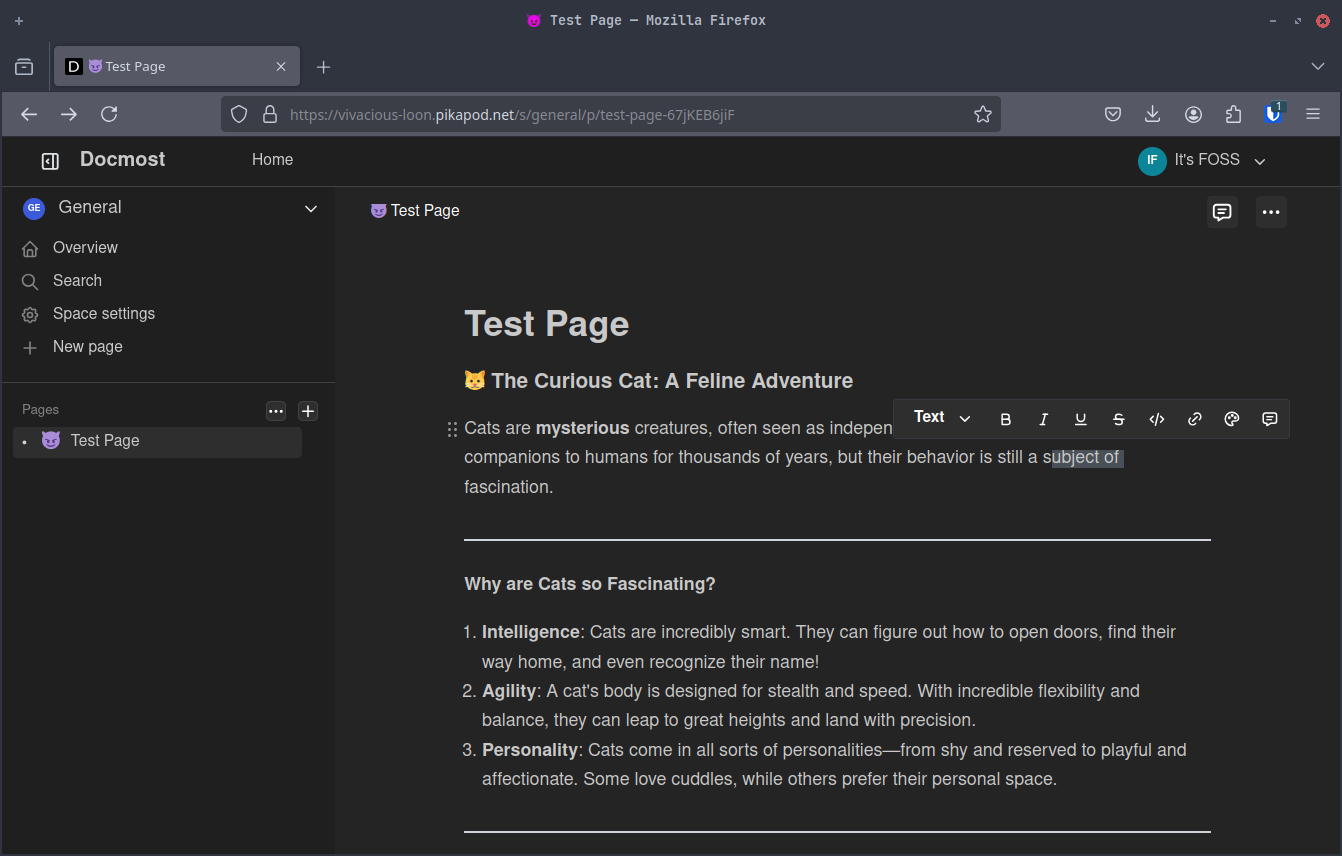Select the Test Page browser tab
Viewport: 1342px width, 856px height.
coord(160,66)
